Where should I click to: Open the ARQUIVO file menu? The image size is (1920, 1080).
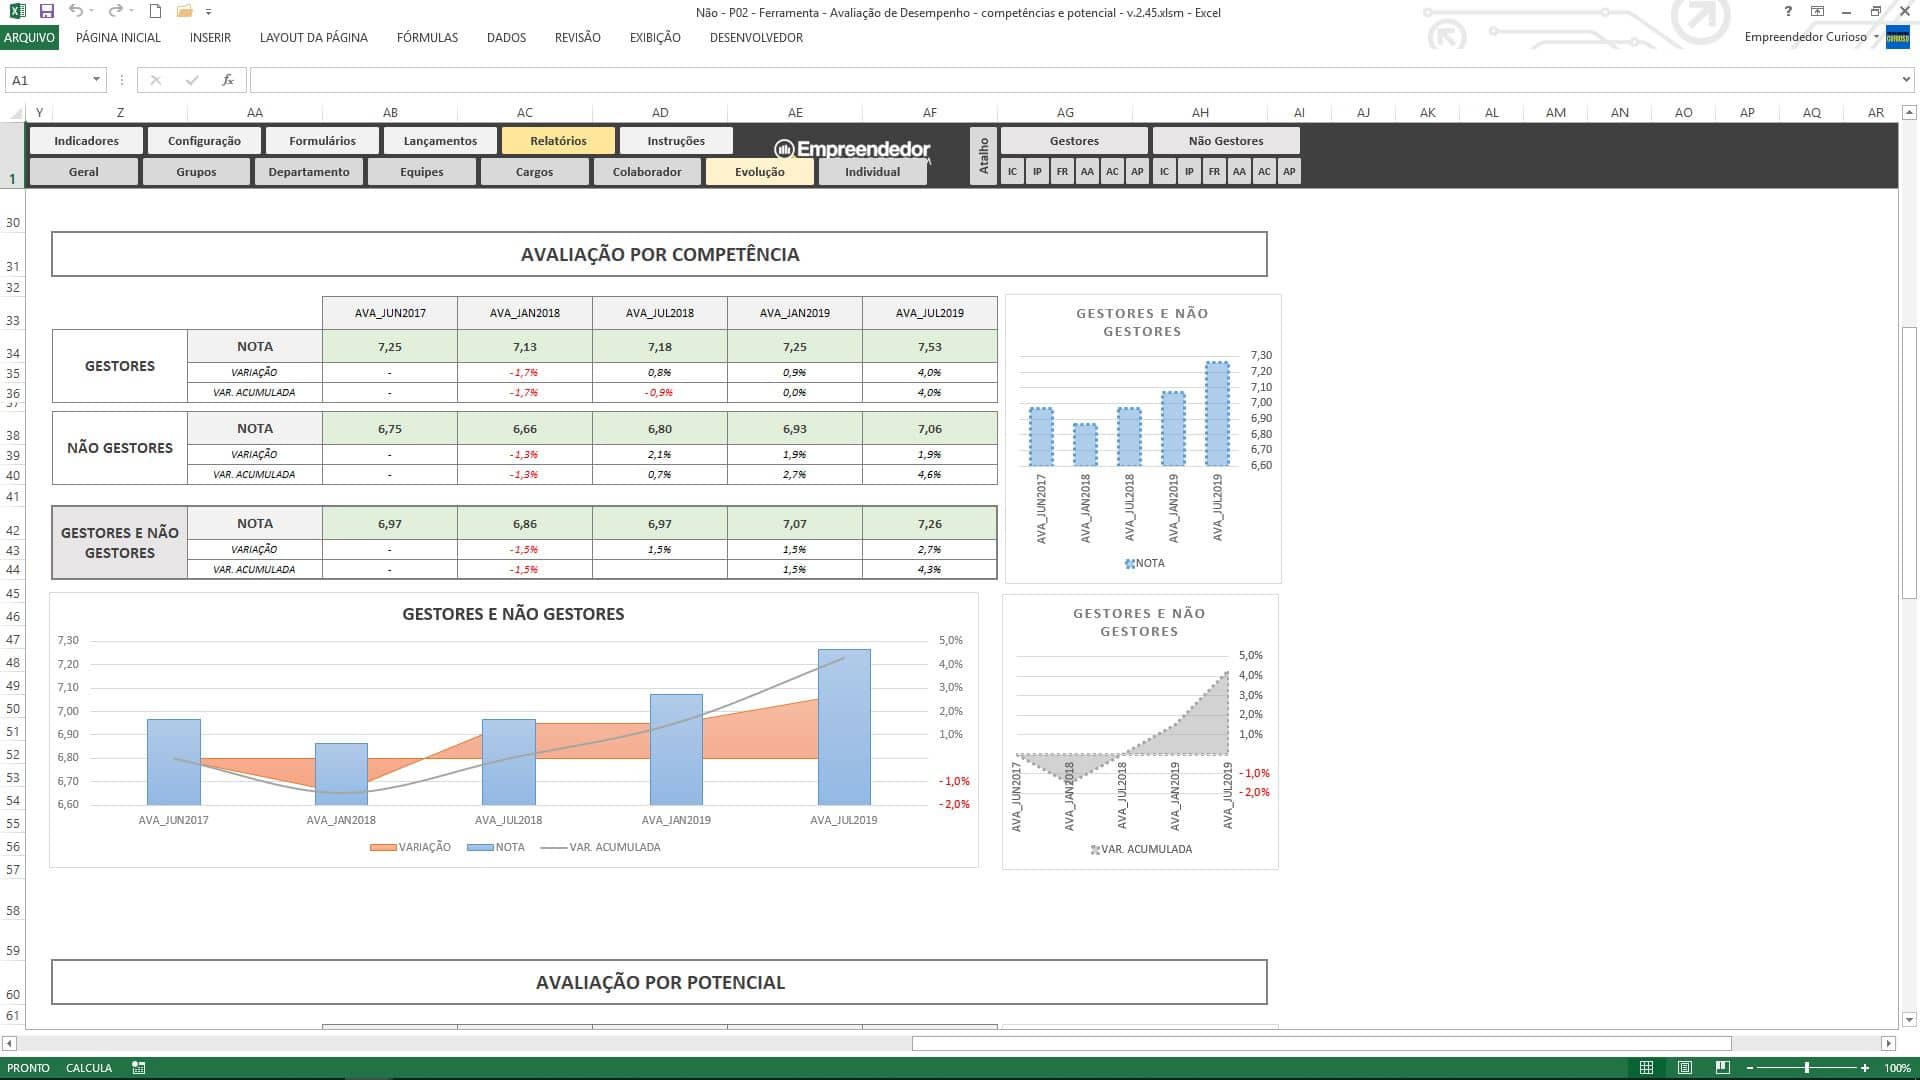coord(29,37)
